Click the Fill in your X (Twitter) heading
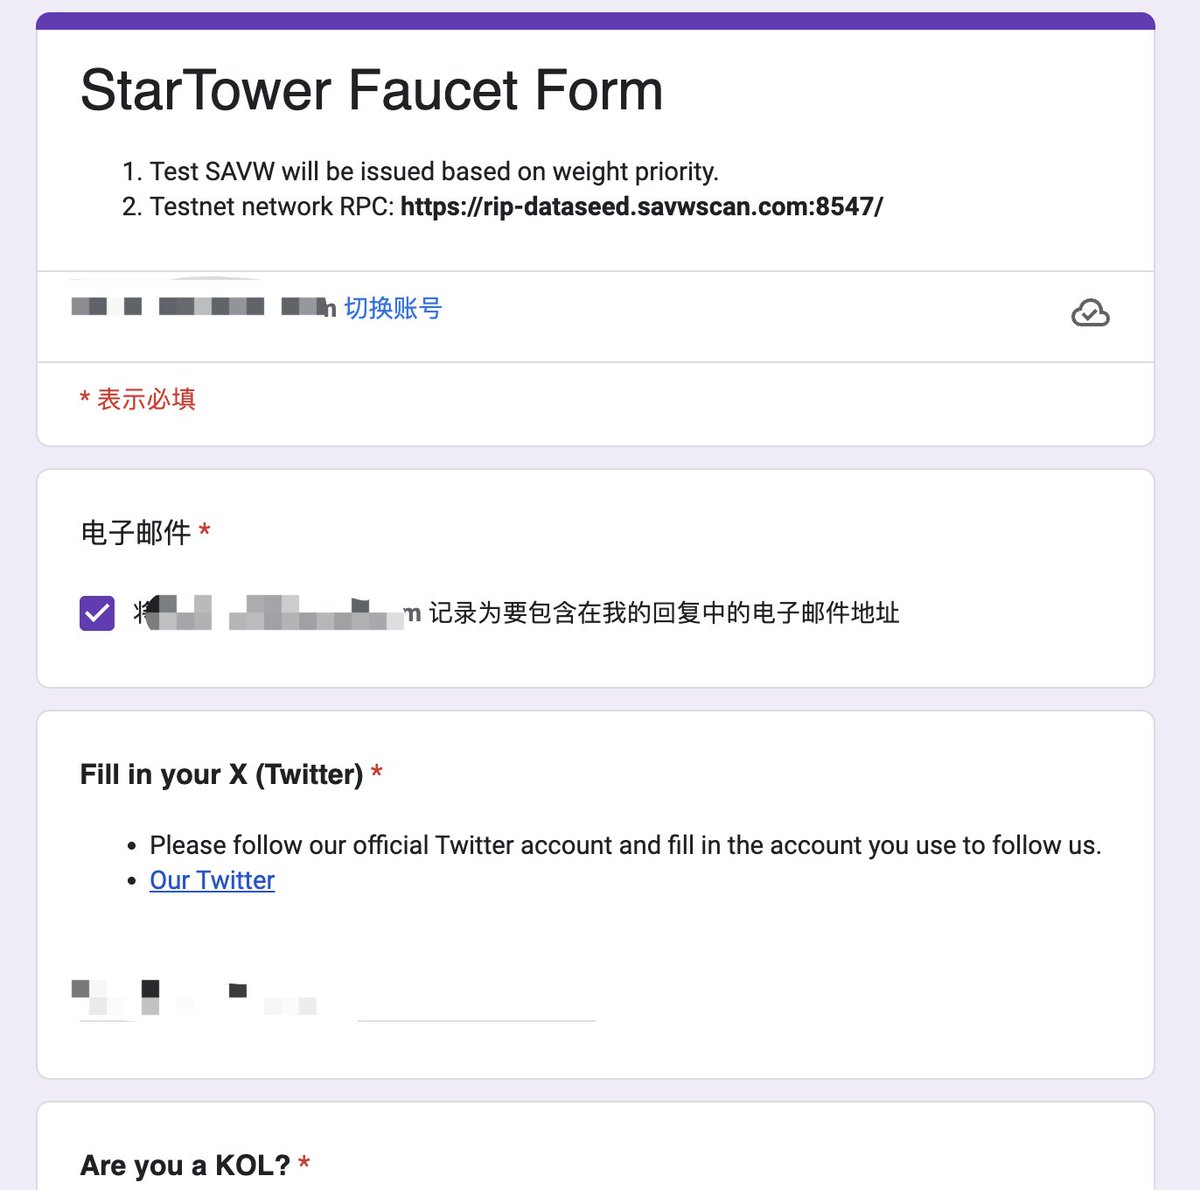 coord(221,774)
